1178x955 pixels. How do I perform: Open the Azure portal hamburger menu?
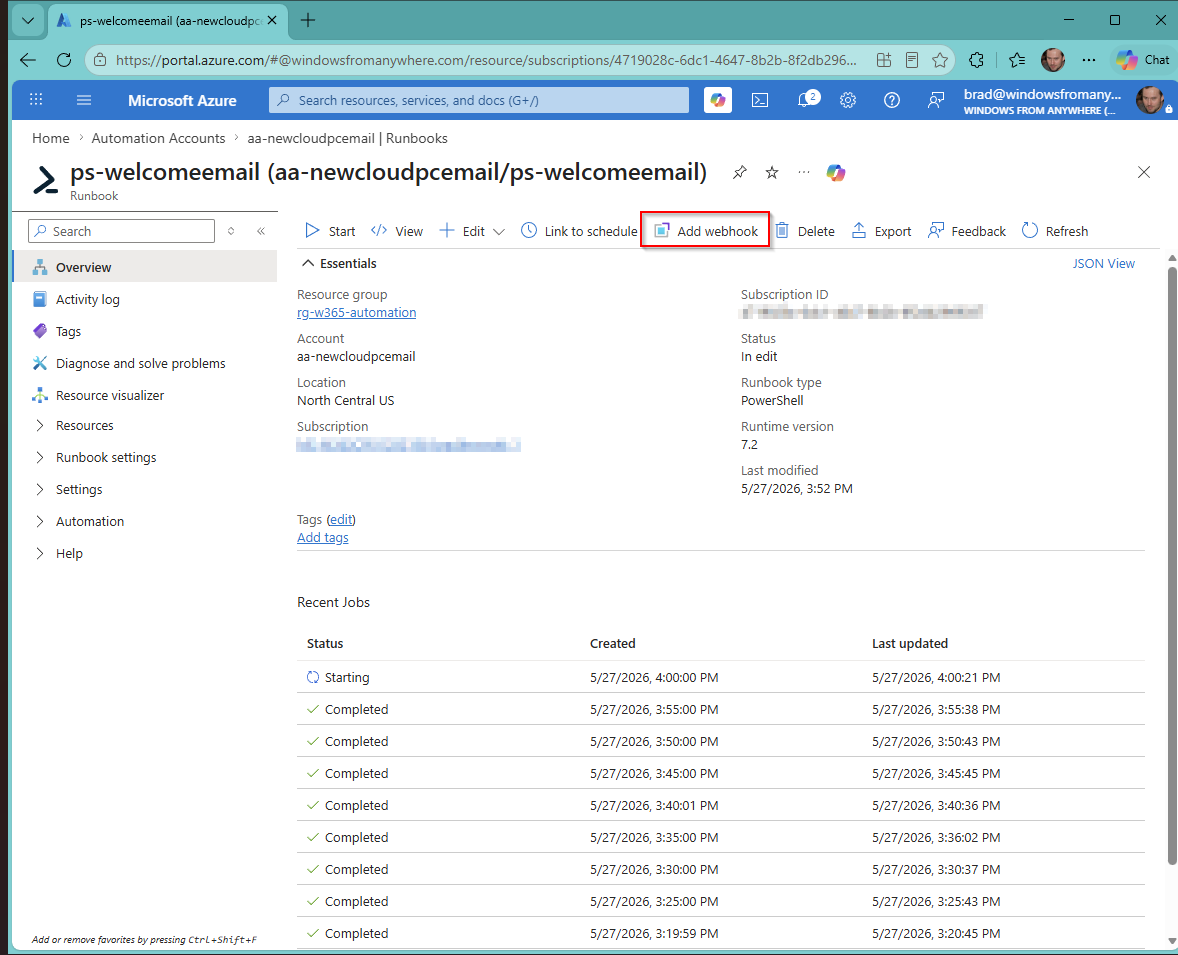point(84,100)
